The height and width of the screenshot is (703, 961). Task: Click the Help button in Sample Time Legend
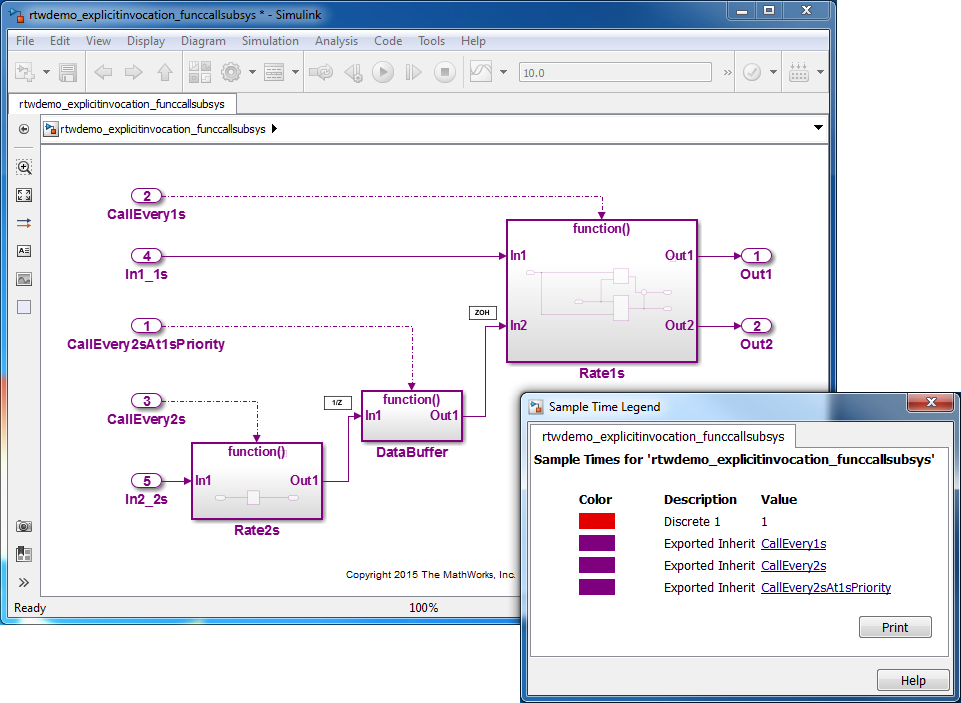(913, 681)
